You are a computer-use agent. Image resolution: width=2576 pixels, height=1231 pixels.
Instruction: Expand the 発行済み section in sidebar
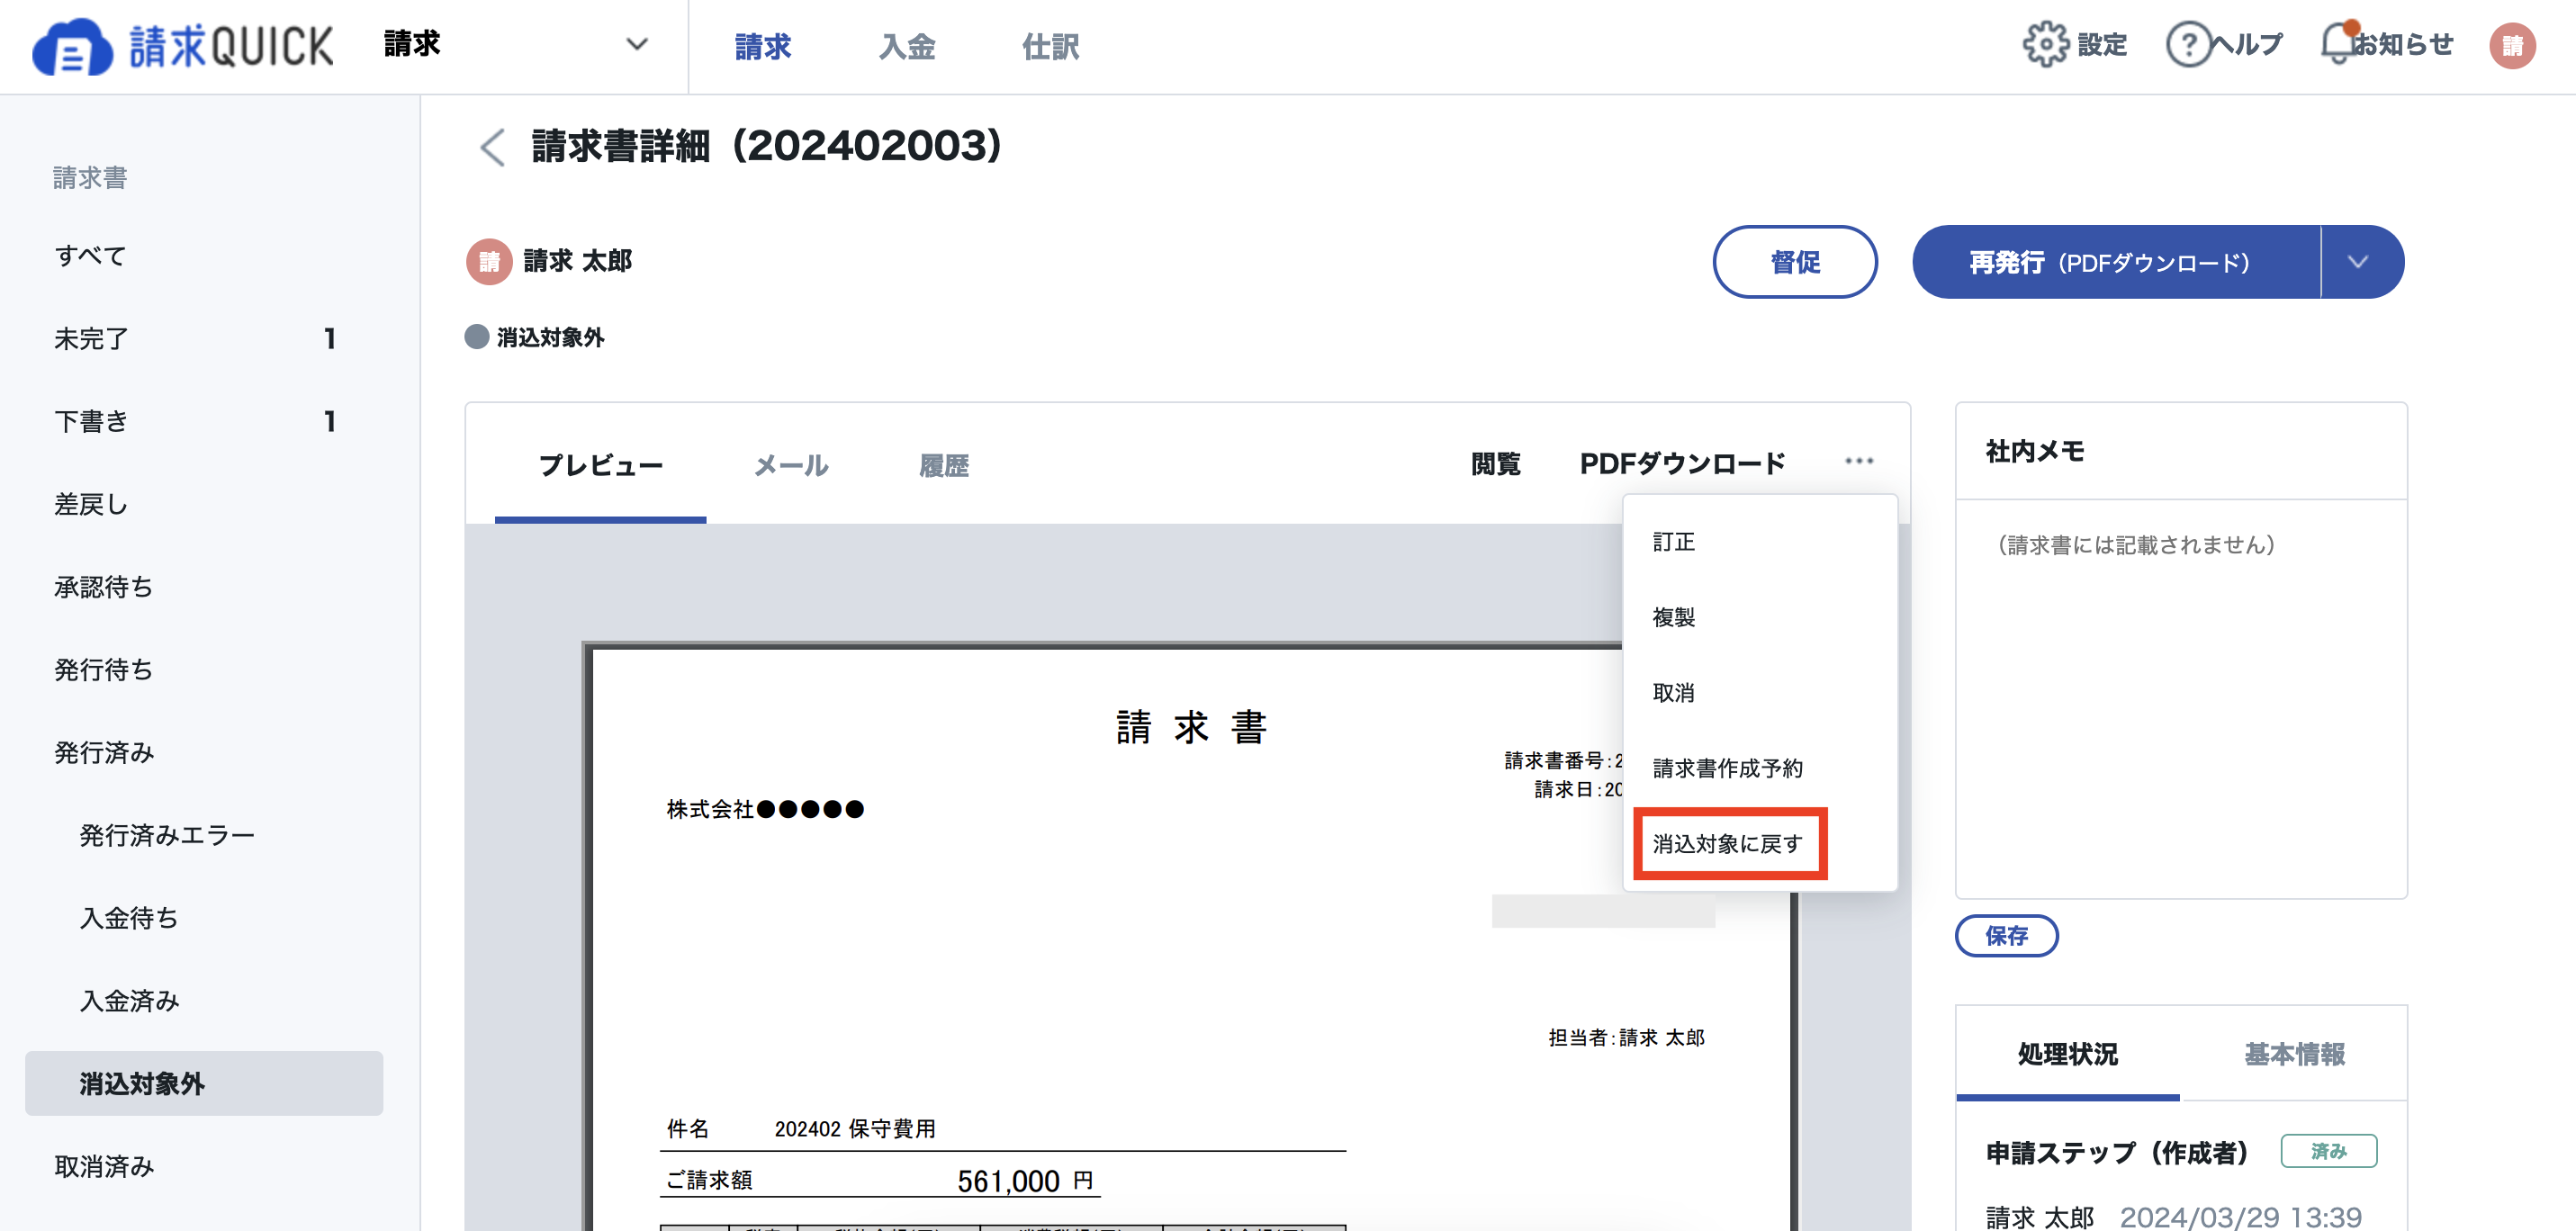coord(104,752)
